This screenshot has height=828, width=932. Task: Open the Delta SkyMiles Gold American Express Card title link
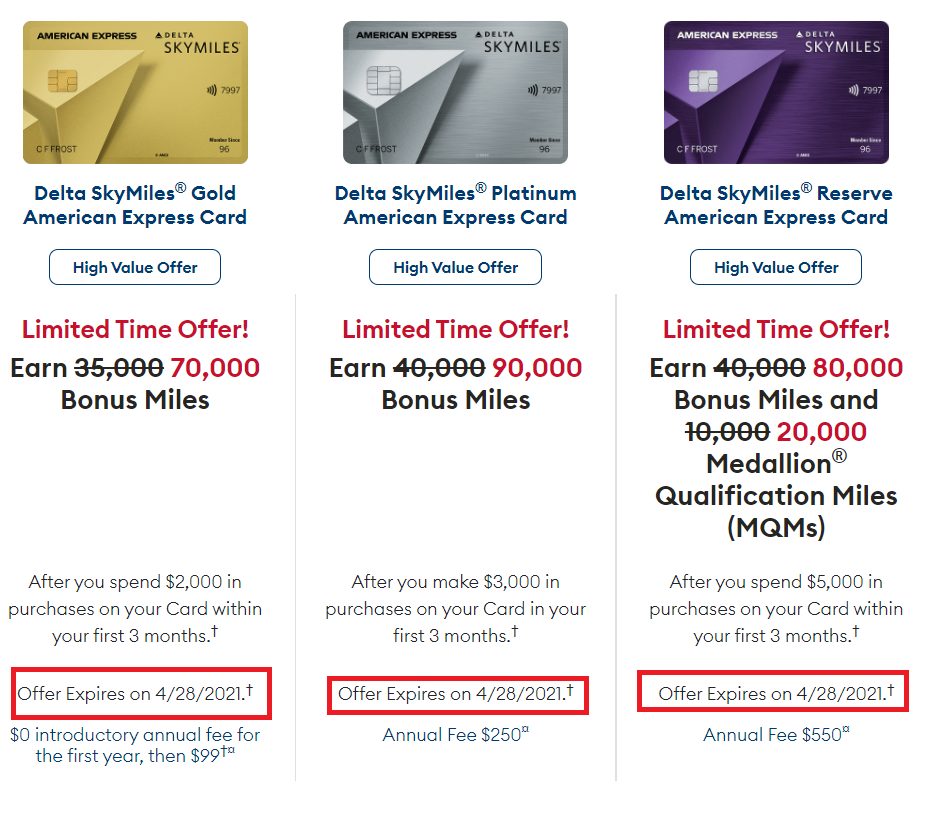(x=135, y=205)
